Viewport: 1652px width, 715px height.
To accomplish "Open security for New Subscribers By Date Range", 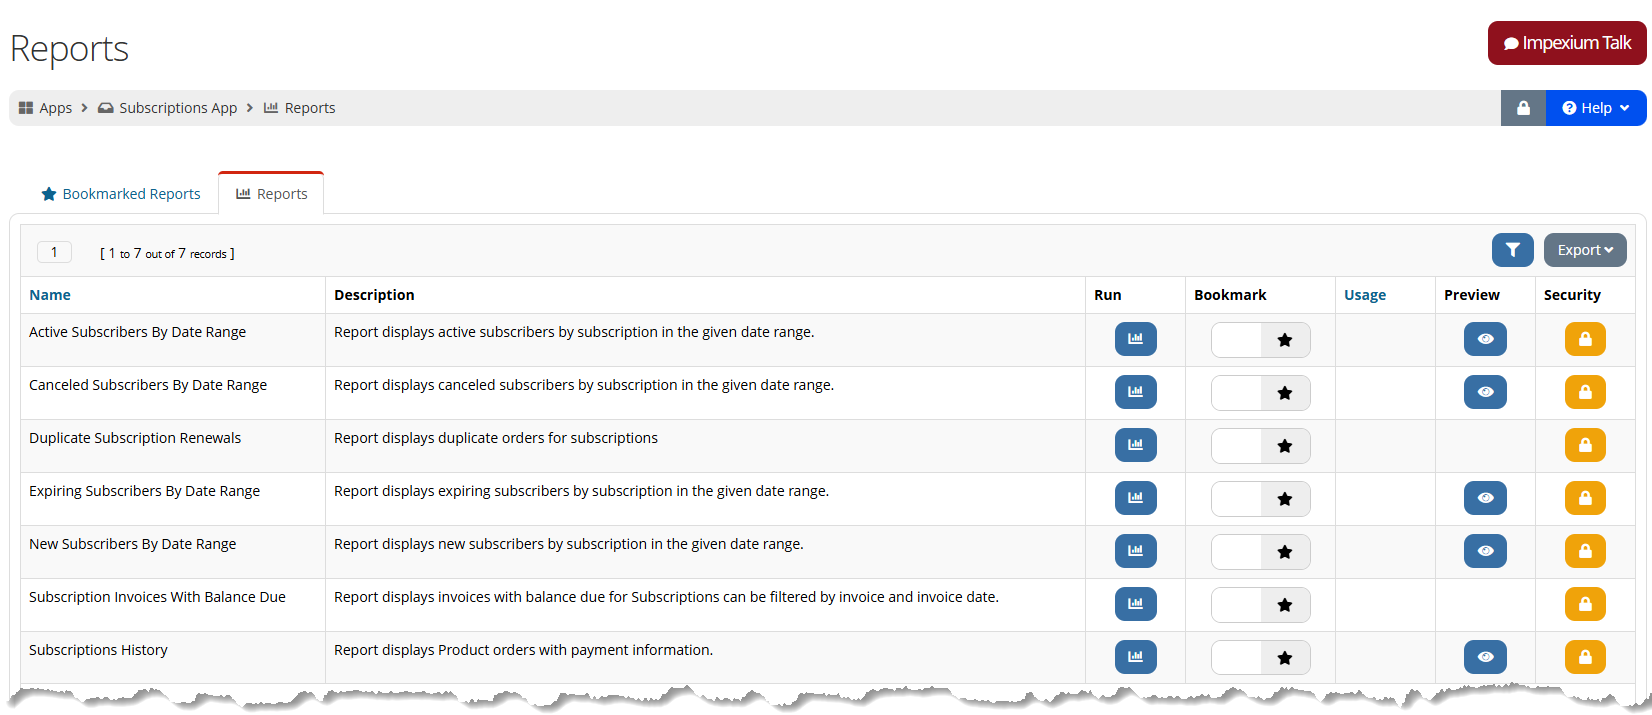I will pos(1585,551).
